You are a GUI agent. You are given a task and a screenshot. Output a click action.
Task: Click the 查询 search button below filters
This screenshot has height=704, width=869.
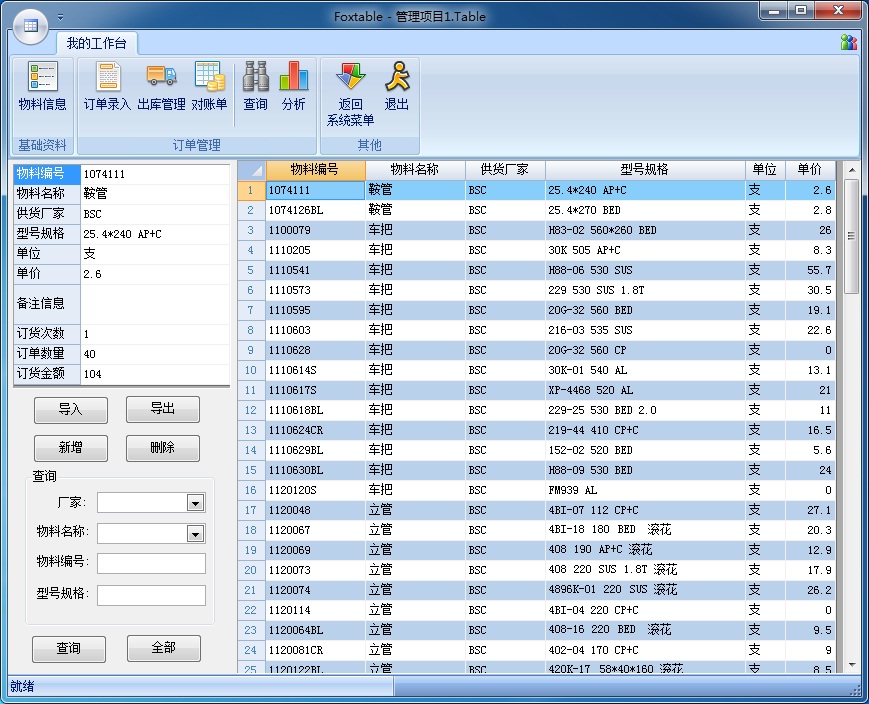(x=69, y=649)
